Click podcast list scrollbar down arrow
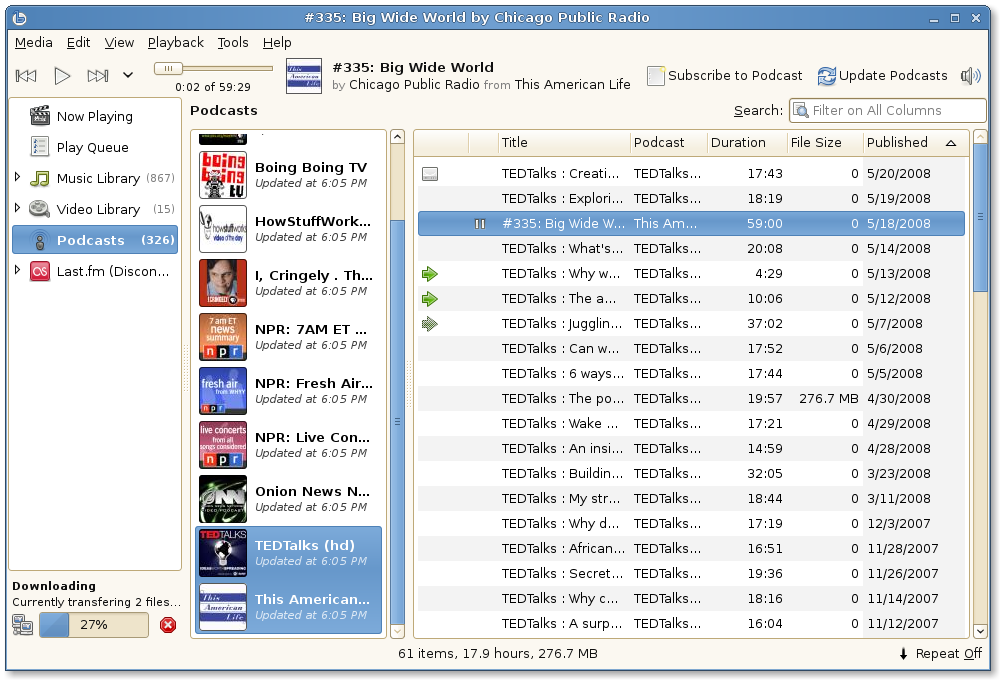Screen dimensions: 1000x680 pyautogui.click(x=397, y=632)
